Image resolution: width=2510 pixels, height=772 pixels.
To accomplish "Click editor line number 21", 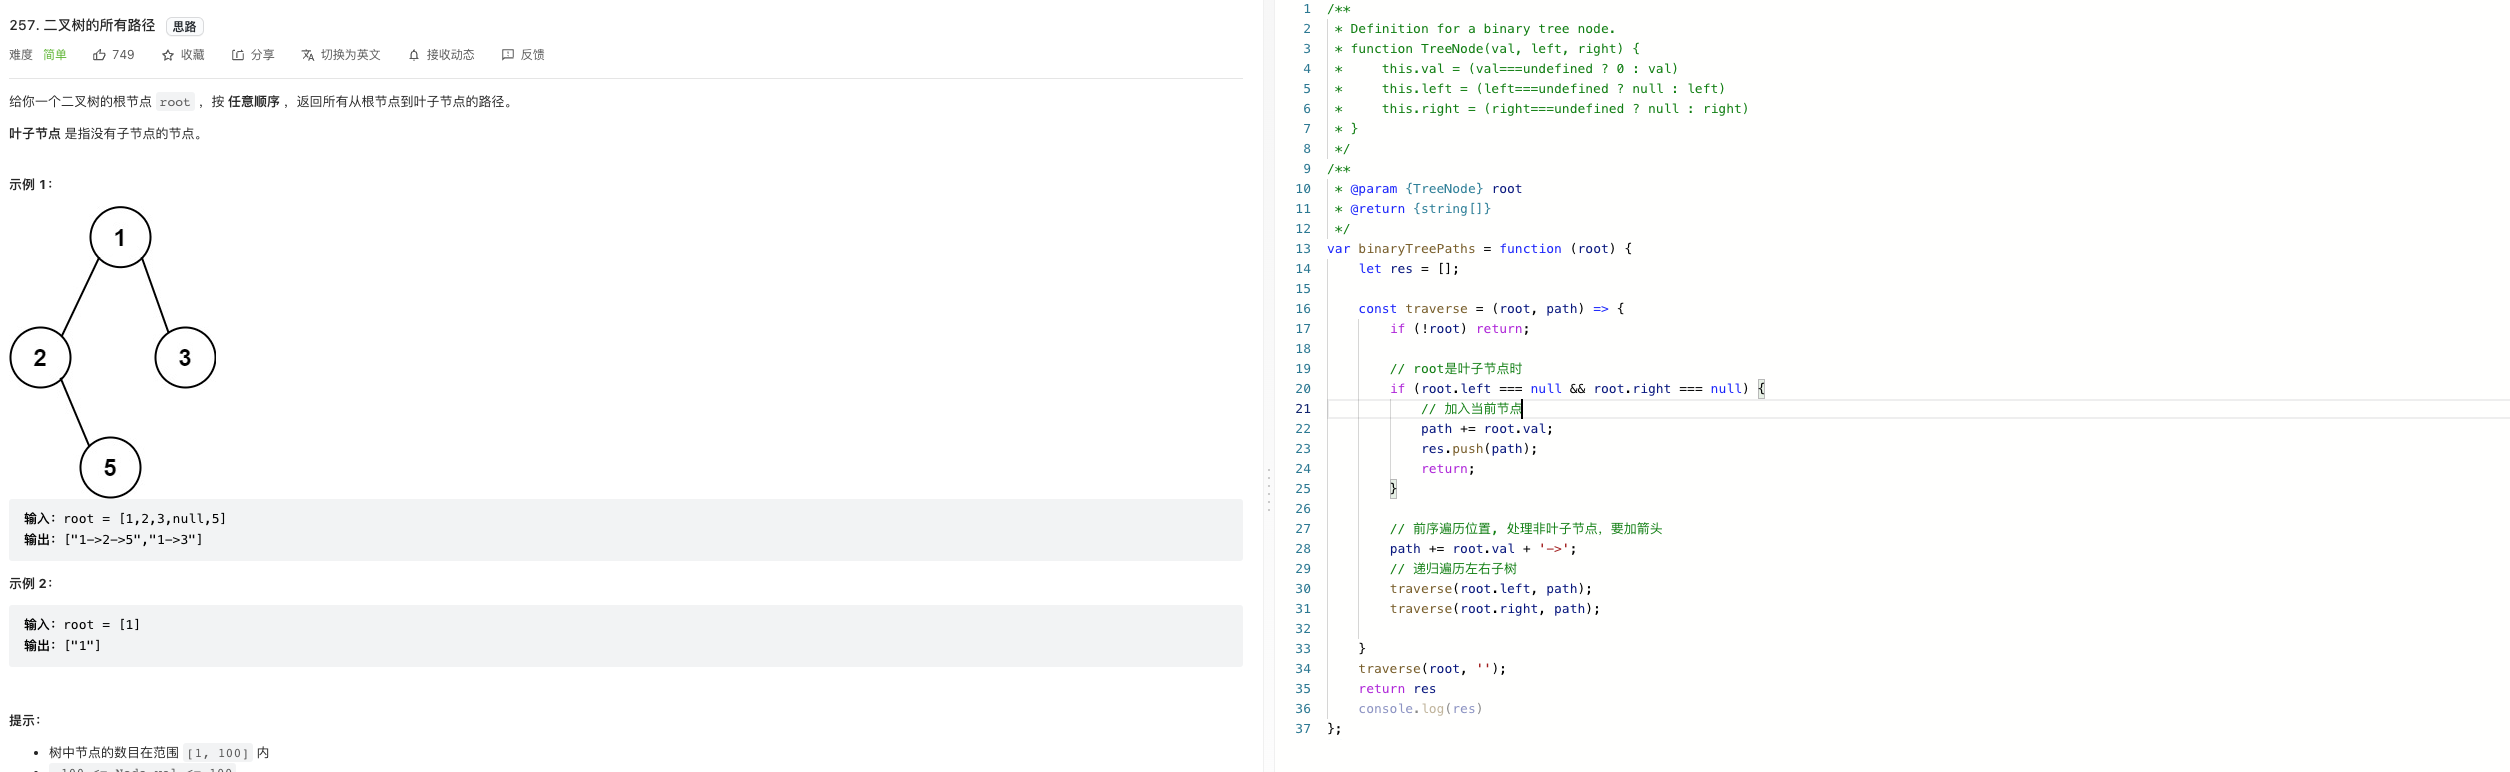I will [x=1303, y=409].
